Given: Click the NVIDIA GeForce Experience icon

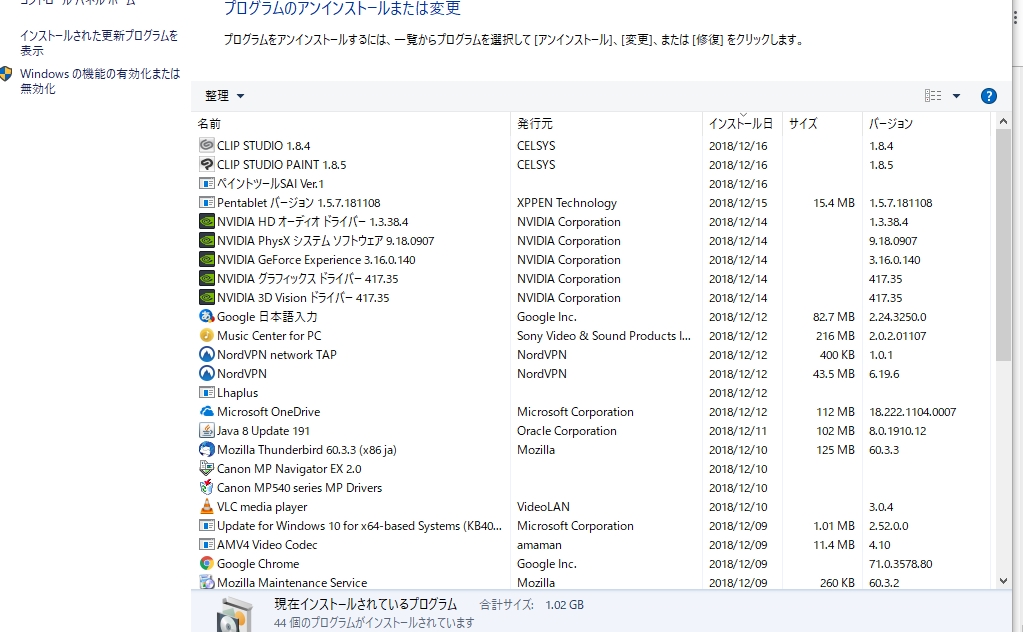Looking at the screenshot, I should coord(206,259).
